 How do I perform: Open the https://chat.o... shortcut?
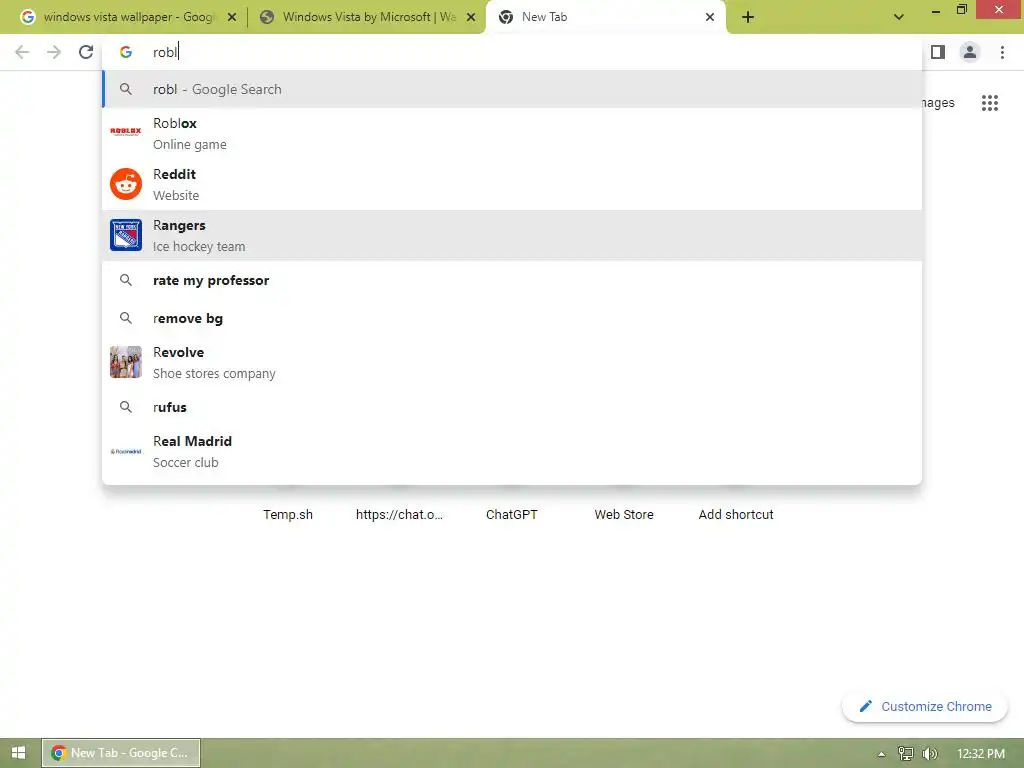400,514
